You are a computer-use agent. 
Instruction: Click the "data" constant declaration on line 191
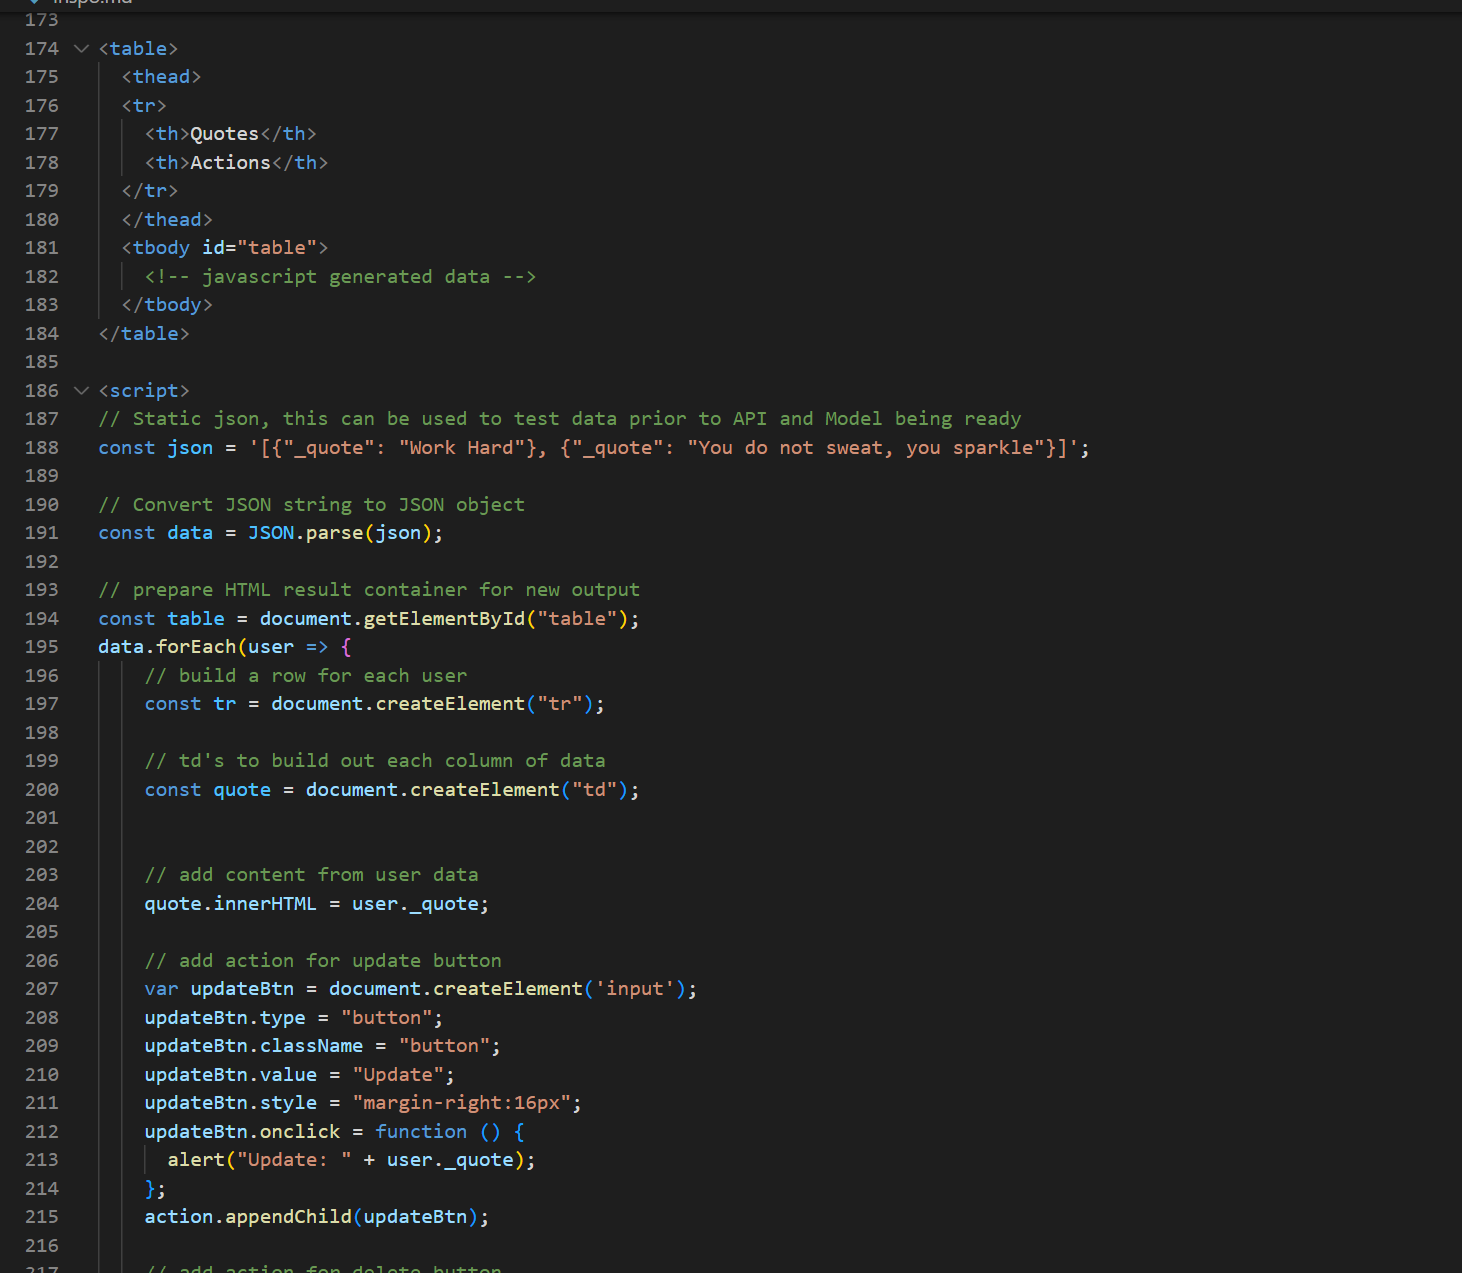[x=190, y=532]
